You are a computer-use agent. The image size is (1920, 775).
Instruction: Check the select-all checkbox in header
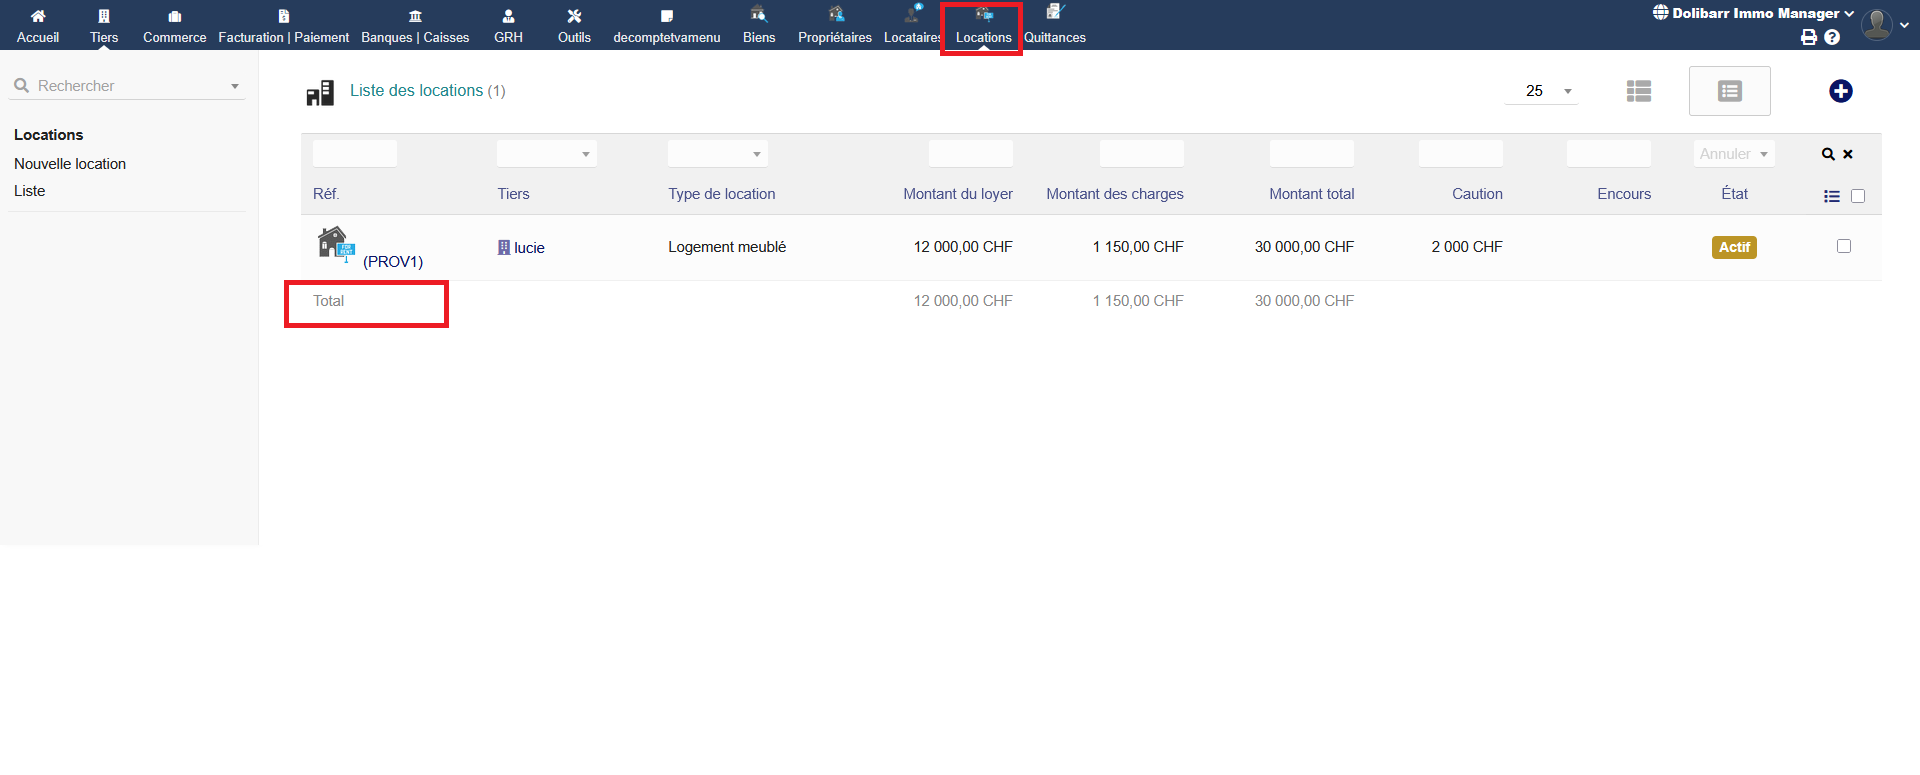pyautogui.click(x=1858, y=196)
